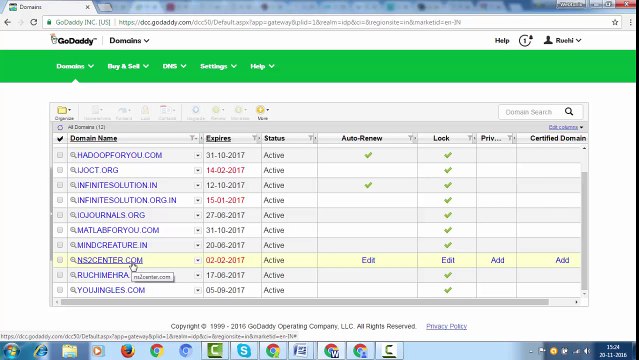The height and width of the screenshot is (360, 639).
Task: Open the Settings menu
Action: coord(218,66)
